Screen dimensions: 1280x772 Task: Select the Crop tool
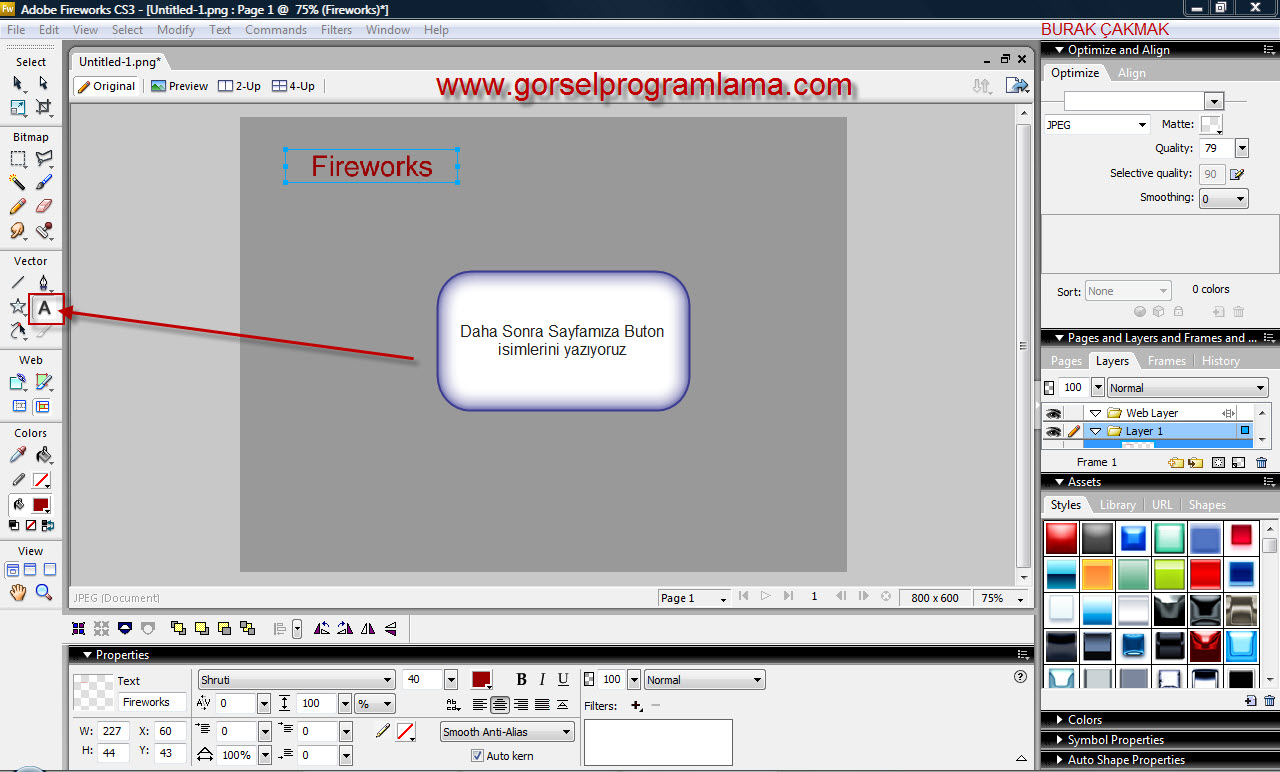click(x=44, y=107)
